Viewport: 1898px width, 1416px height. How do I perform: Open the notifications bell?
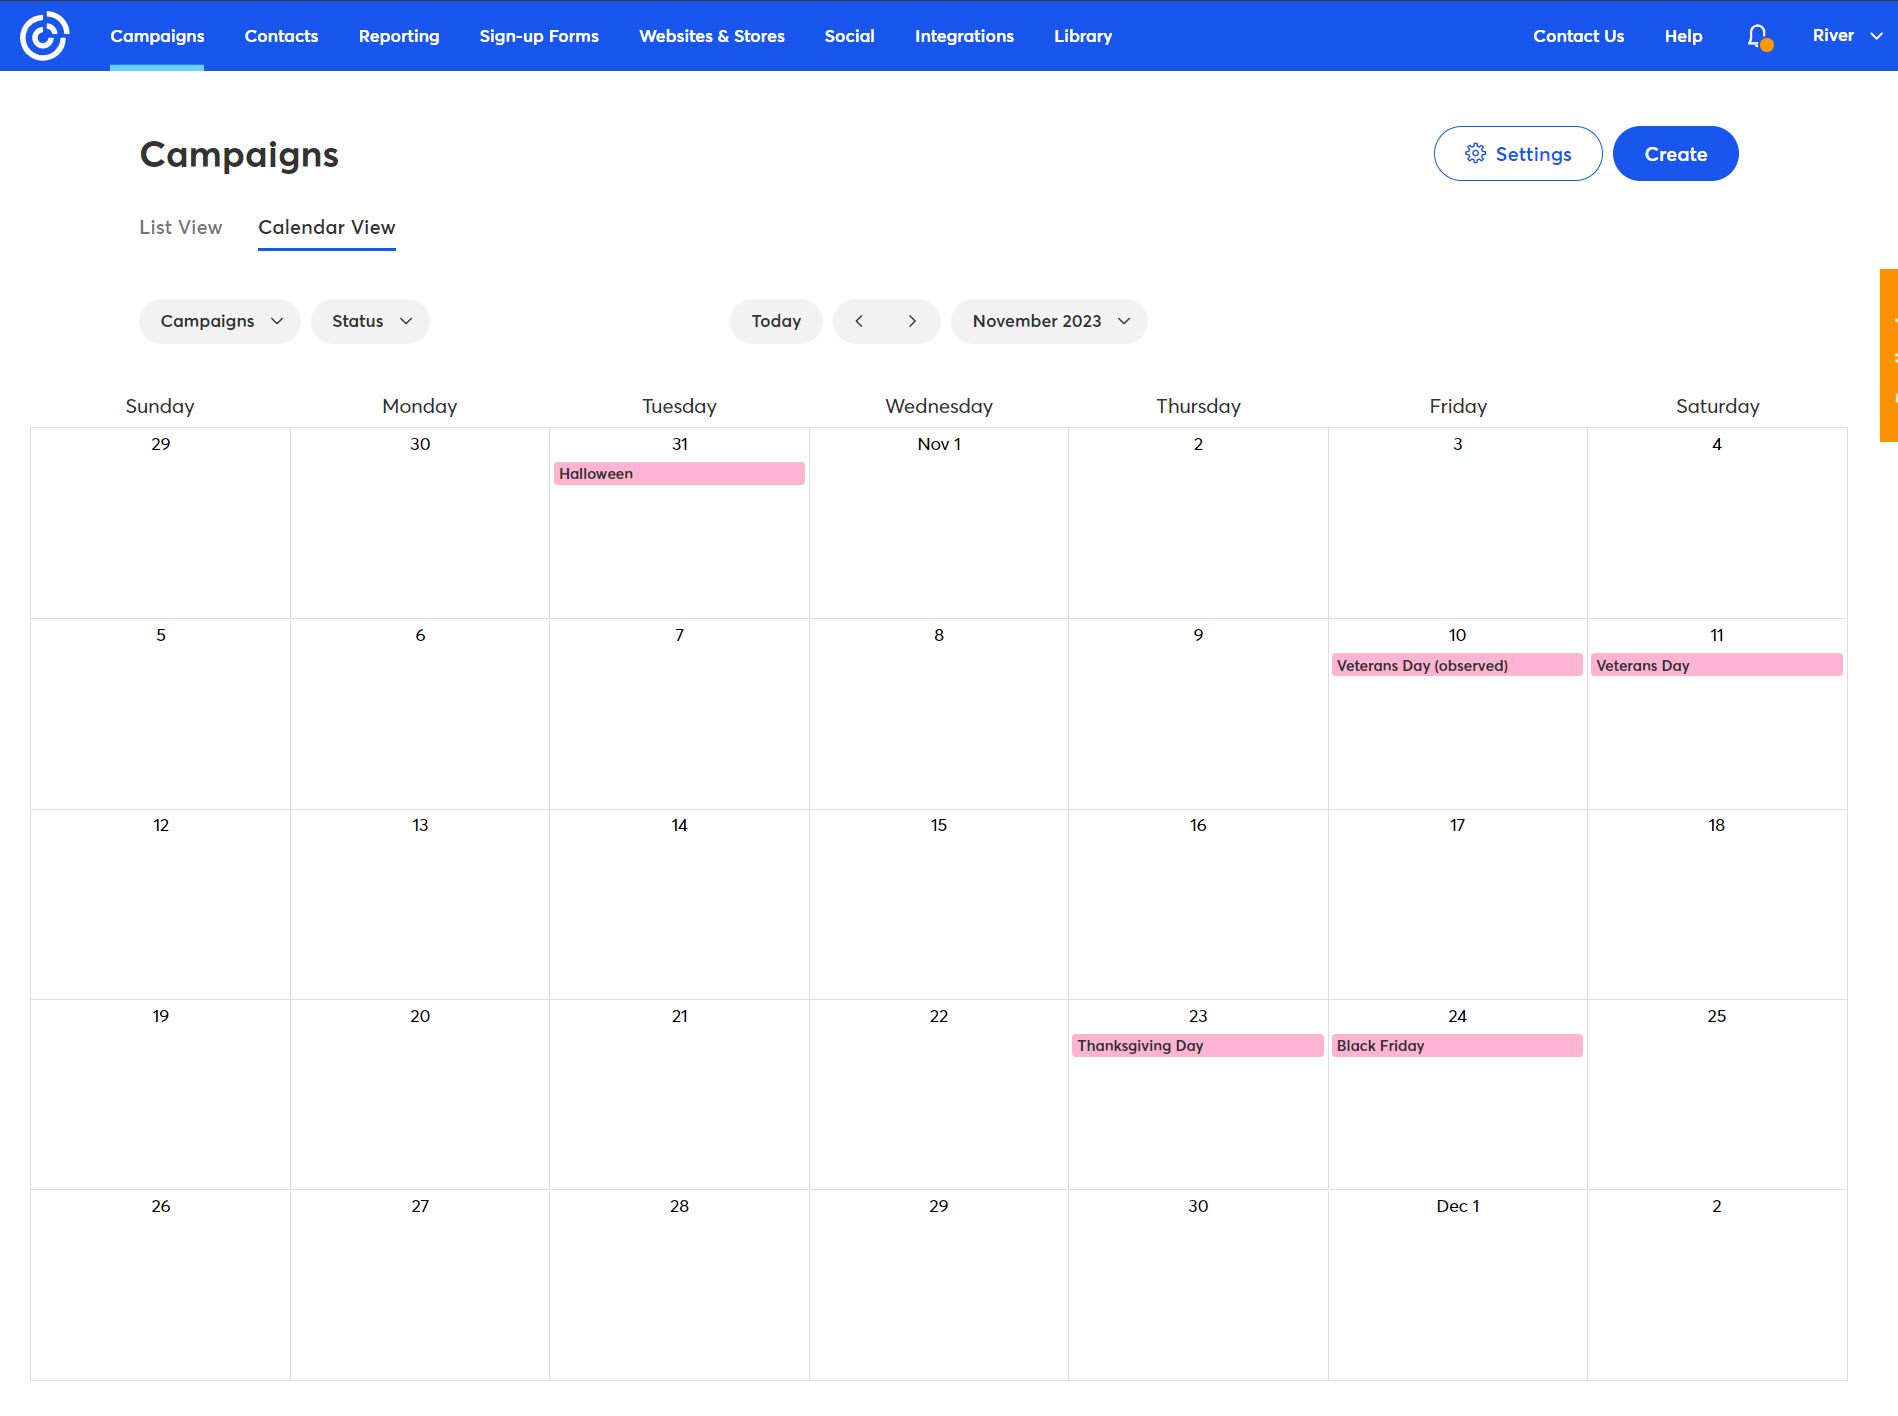1756,35
